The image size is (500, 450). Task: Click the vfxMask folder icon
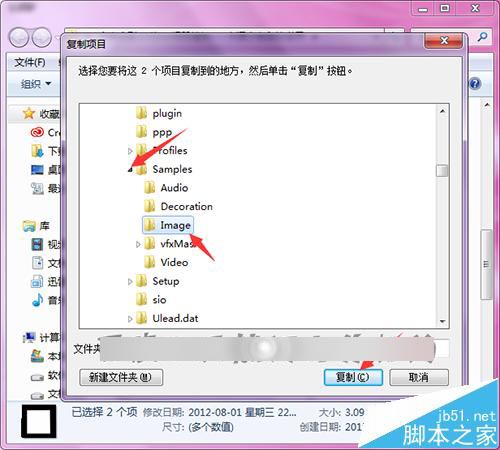149,244
